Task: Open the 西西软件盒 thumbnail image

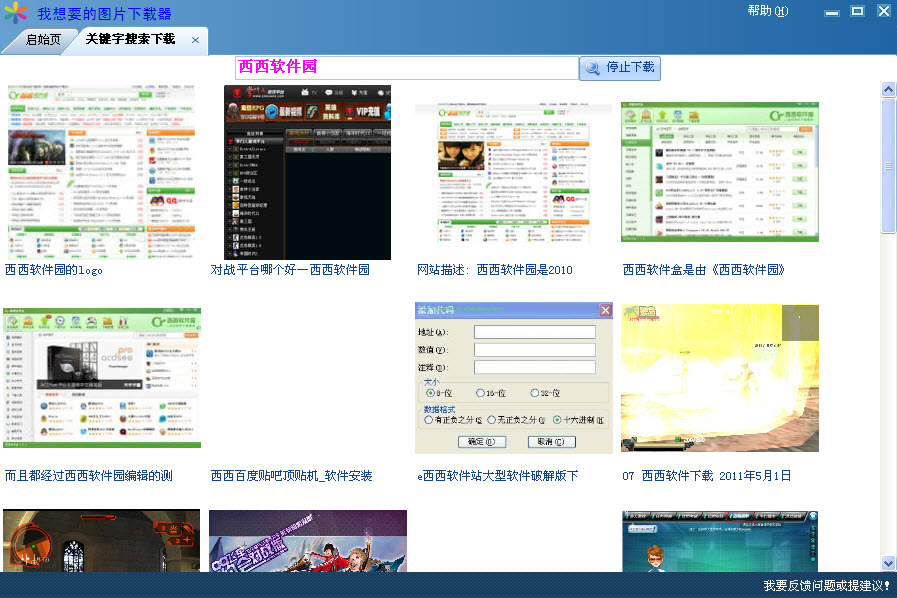Action: [719, 172]
